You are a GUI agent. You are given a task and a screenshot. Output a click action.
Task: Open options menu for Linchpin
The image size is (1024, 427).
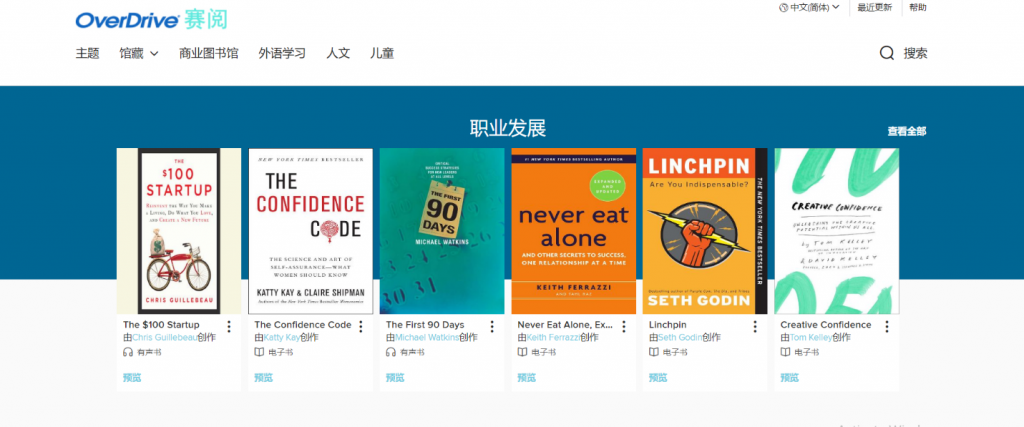(x=755, y=326)
